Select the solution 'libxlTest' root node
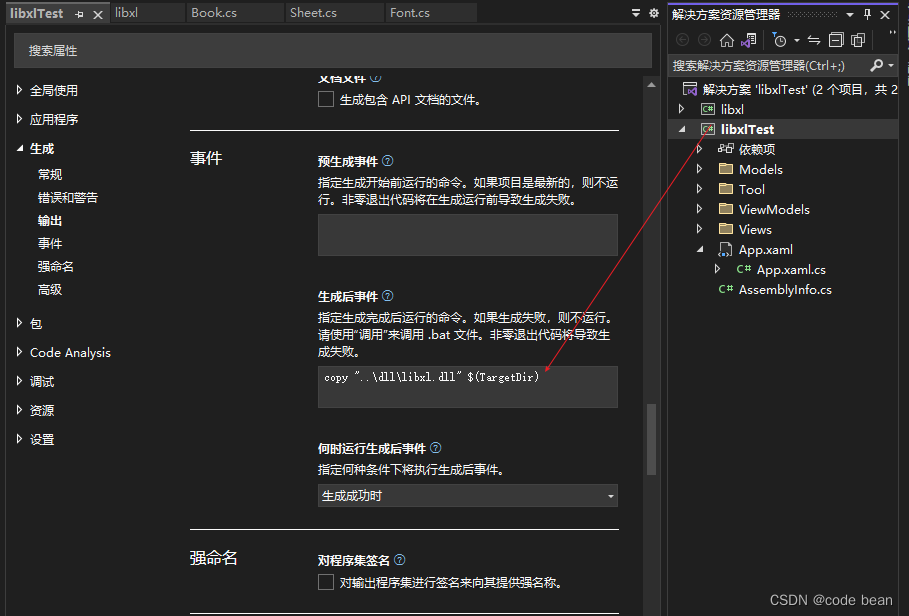The width and height of the screenshot is (909, 616). (791, 89)
